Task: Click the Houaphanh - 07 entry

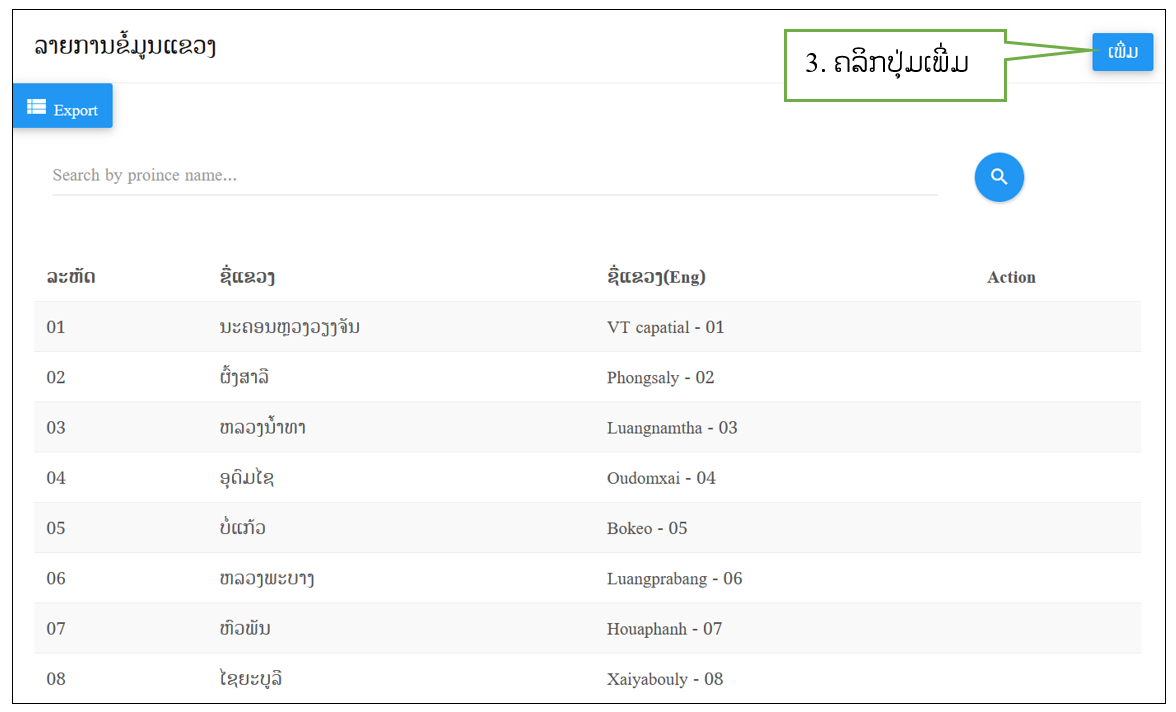Action: tap(664, 629)
